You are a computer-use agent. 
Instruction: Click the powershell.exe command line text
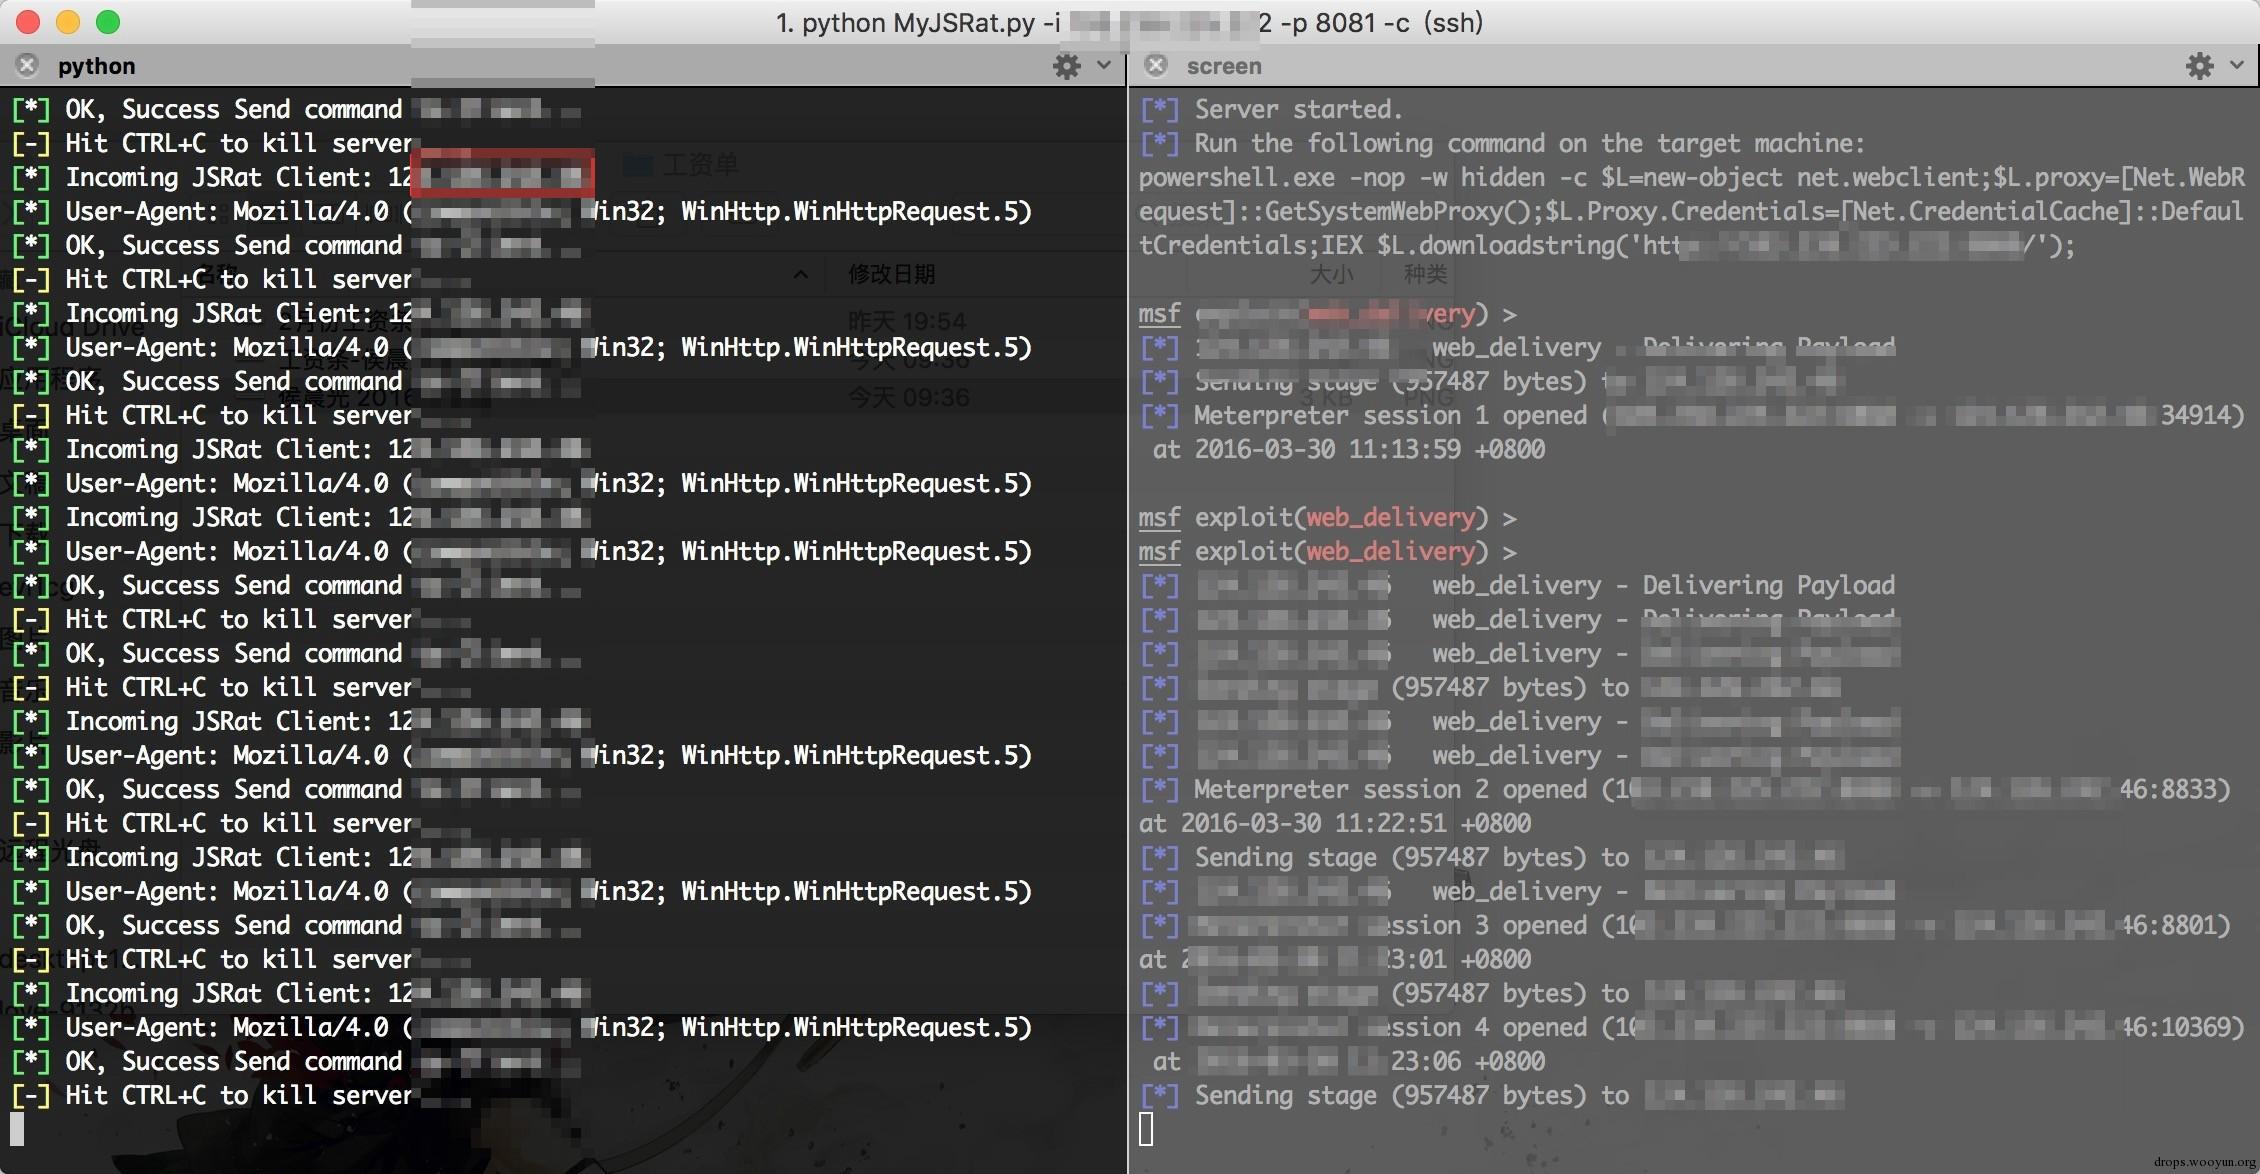pyautogui.click(x=1236, y=178)
